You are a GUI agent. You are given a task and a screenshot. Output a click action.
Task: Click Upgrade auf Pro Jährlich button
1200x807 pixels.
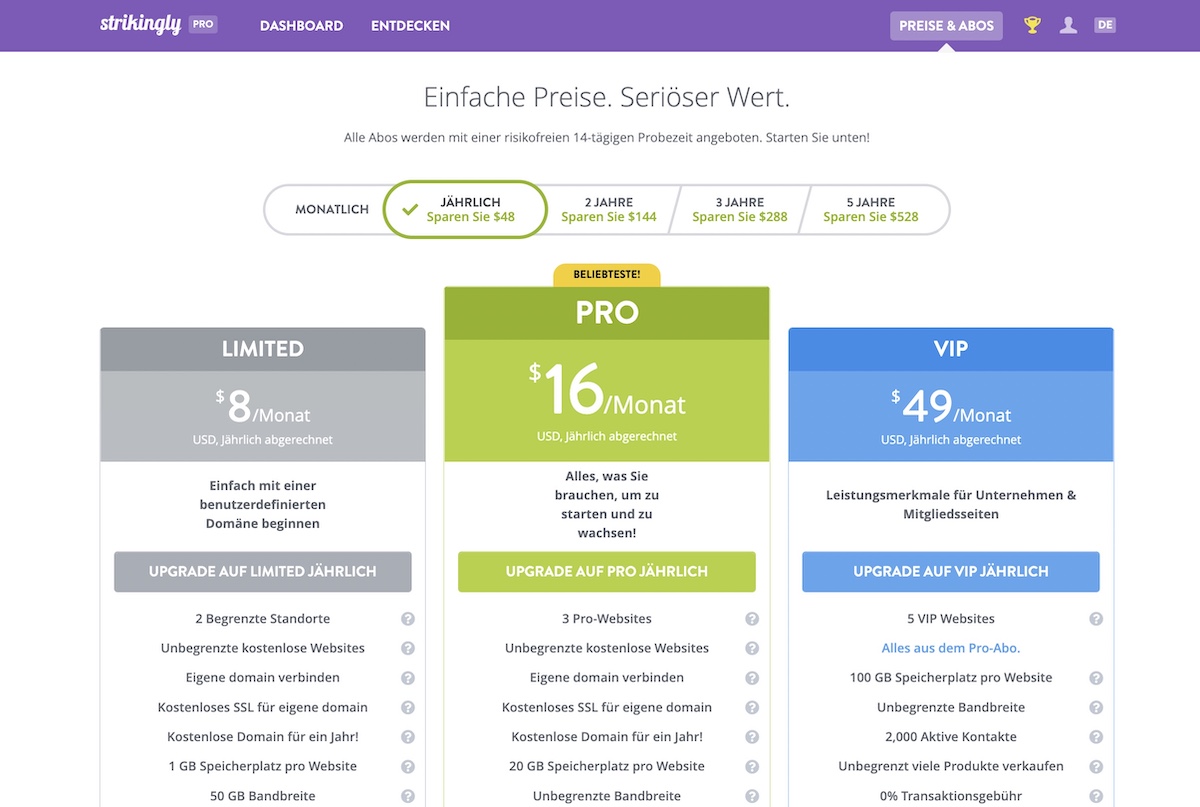pyautogui.click(x=607, y=572)
